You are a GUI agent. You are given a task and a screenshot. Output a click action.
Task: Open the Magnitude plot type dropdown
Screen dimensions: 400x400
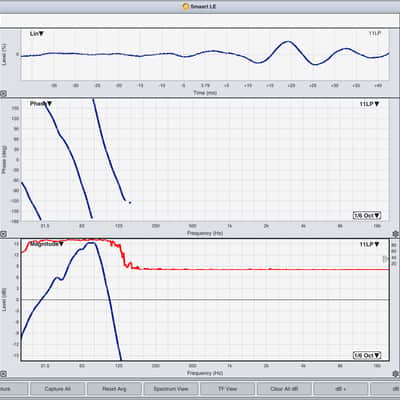[47, 244]
